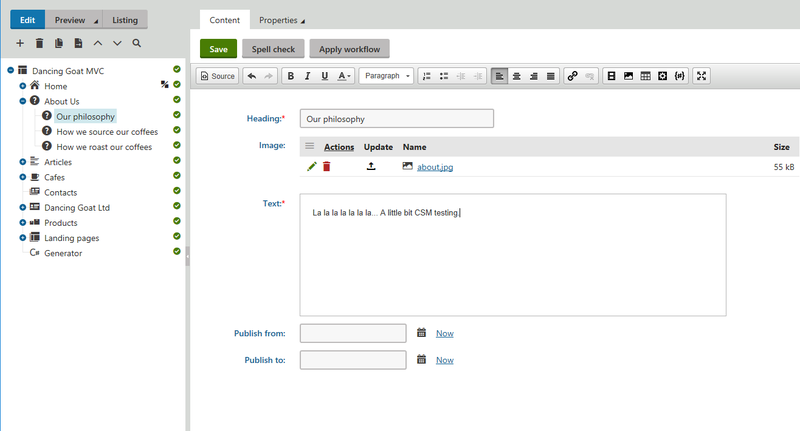Sort attachments by Actions column header
800x431 pixels.
(x=339, y=147)
